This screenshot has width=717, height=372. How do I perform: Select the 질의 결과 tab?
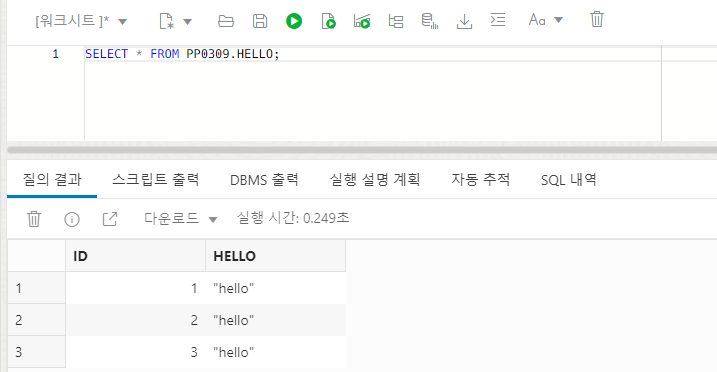click(x=52, y=180)
